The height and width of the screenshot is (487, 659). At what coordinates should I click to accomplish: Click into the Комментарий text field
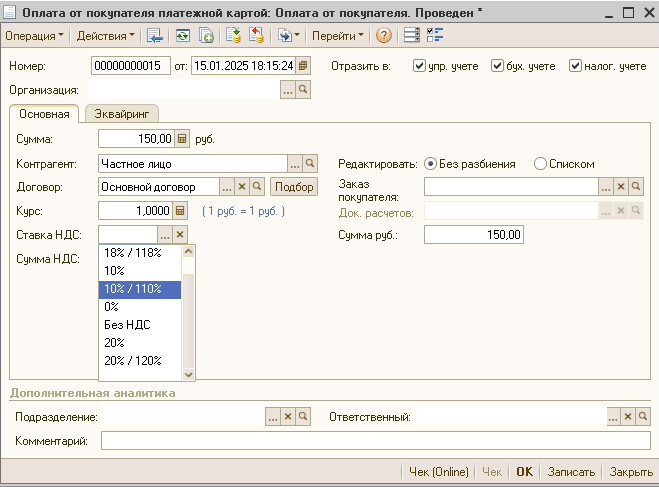(375, 441)
